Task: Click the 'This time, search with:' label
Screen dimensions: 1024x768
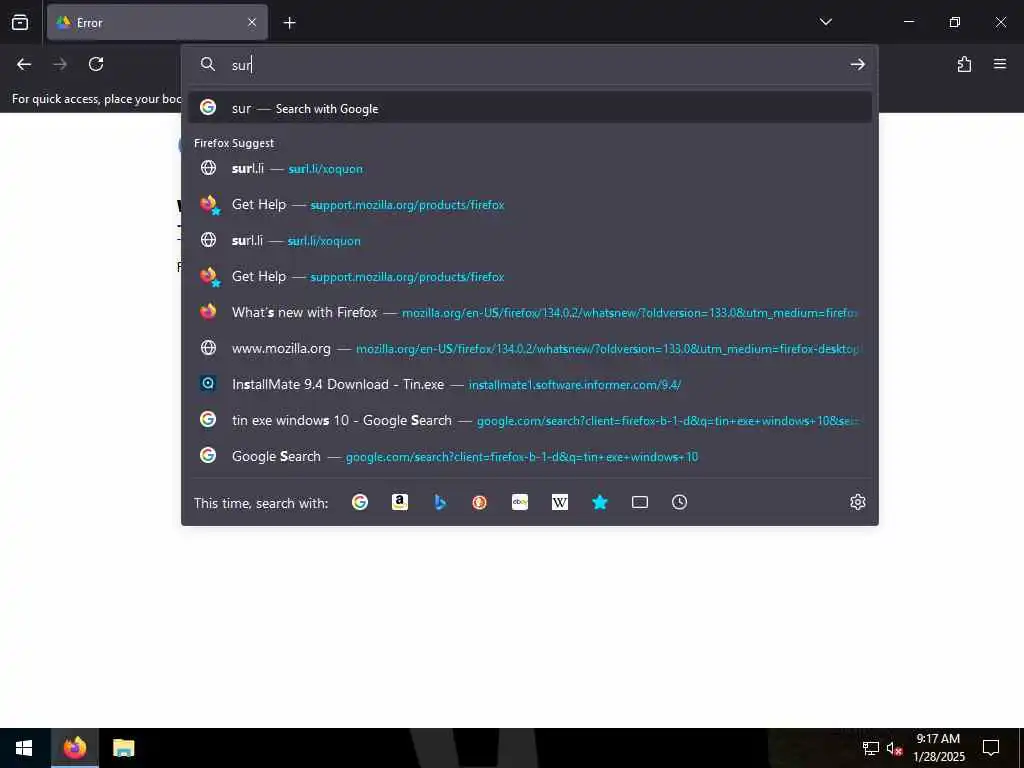Action: click(261, 503)
